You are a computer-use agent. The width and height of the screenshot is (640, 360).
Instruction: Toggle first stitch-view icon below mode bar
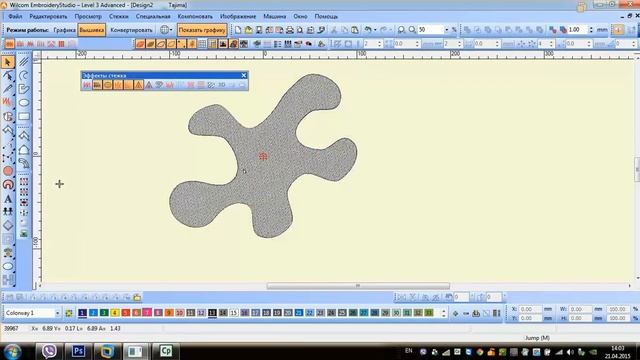coord(9,44)
